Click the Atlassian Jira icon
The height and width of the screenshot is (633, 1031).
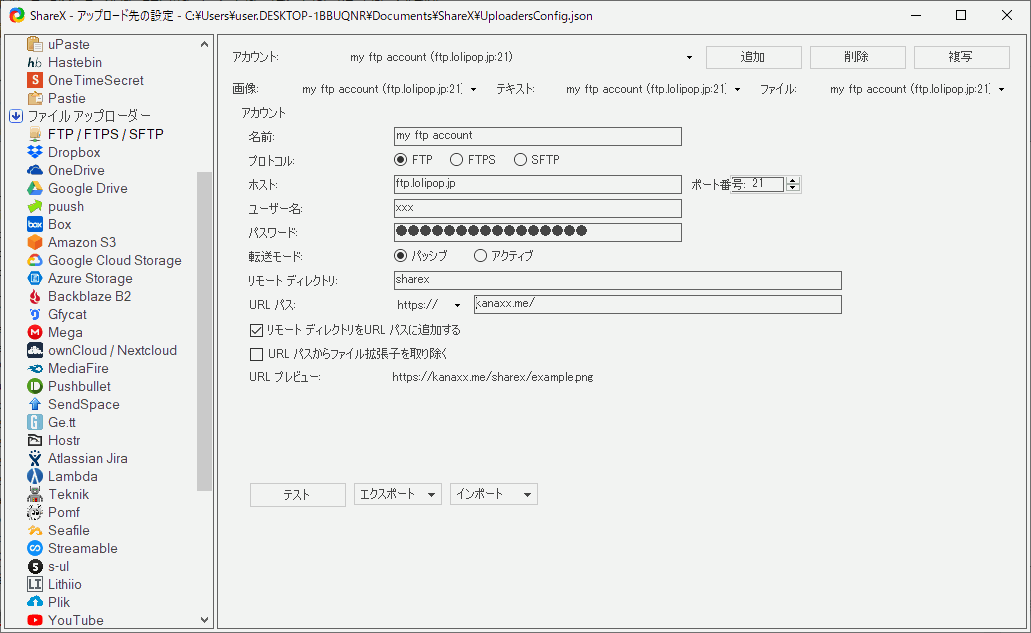click(35, 458)
